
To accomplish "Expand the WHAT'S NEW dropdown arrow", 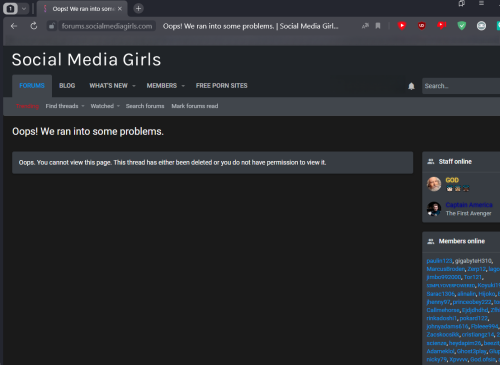I will coord(134,86).
